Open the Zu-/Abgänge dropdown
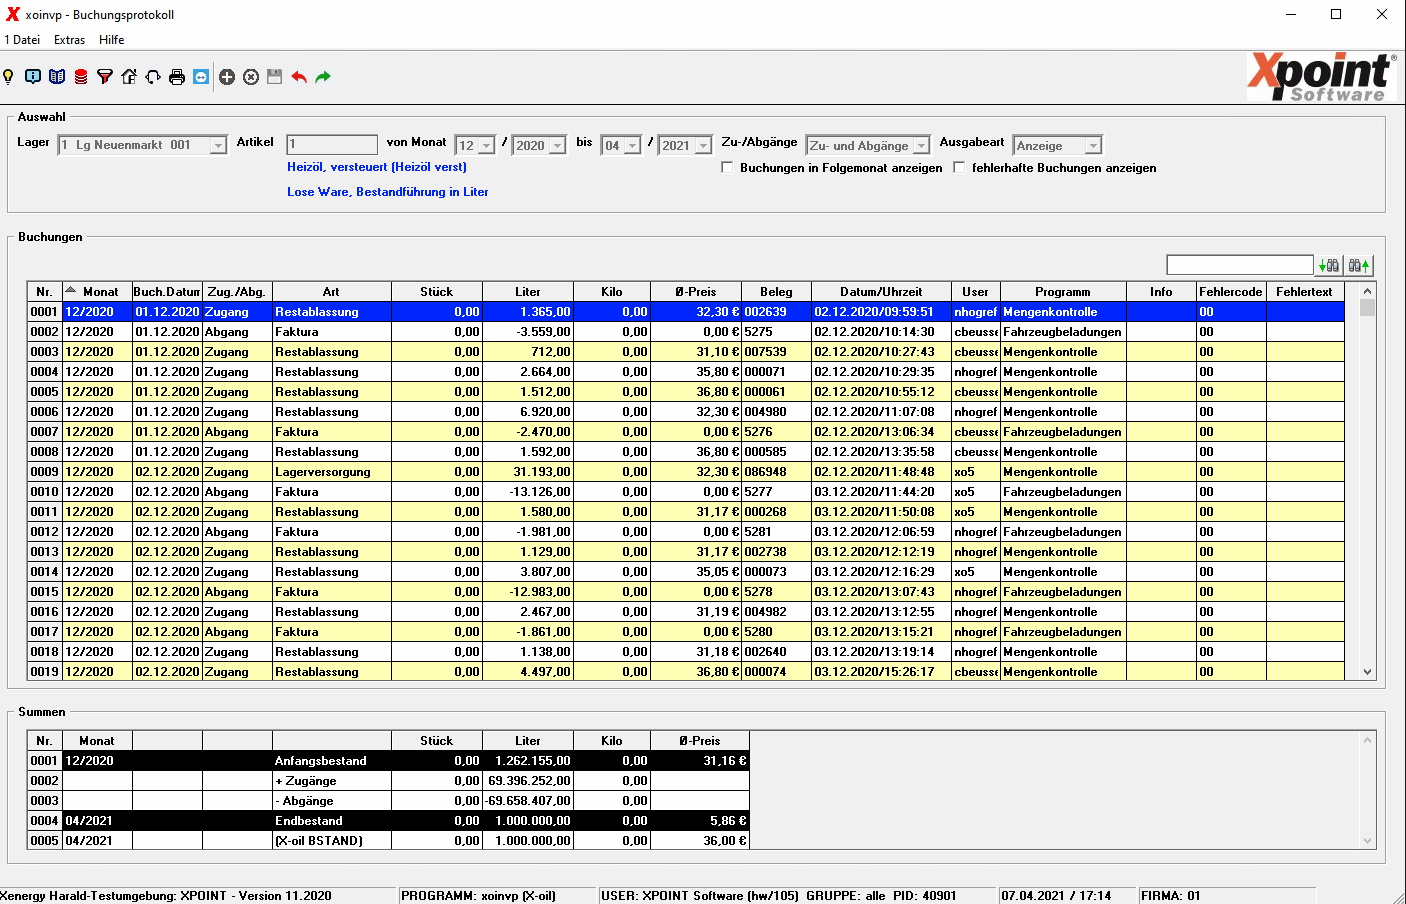Viewport: 1406px width, 904px height. point(921,146)
